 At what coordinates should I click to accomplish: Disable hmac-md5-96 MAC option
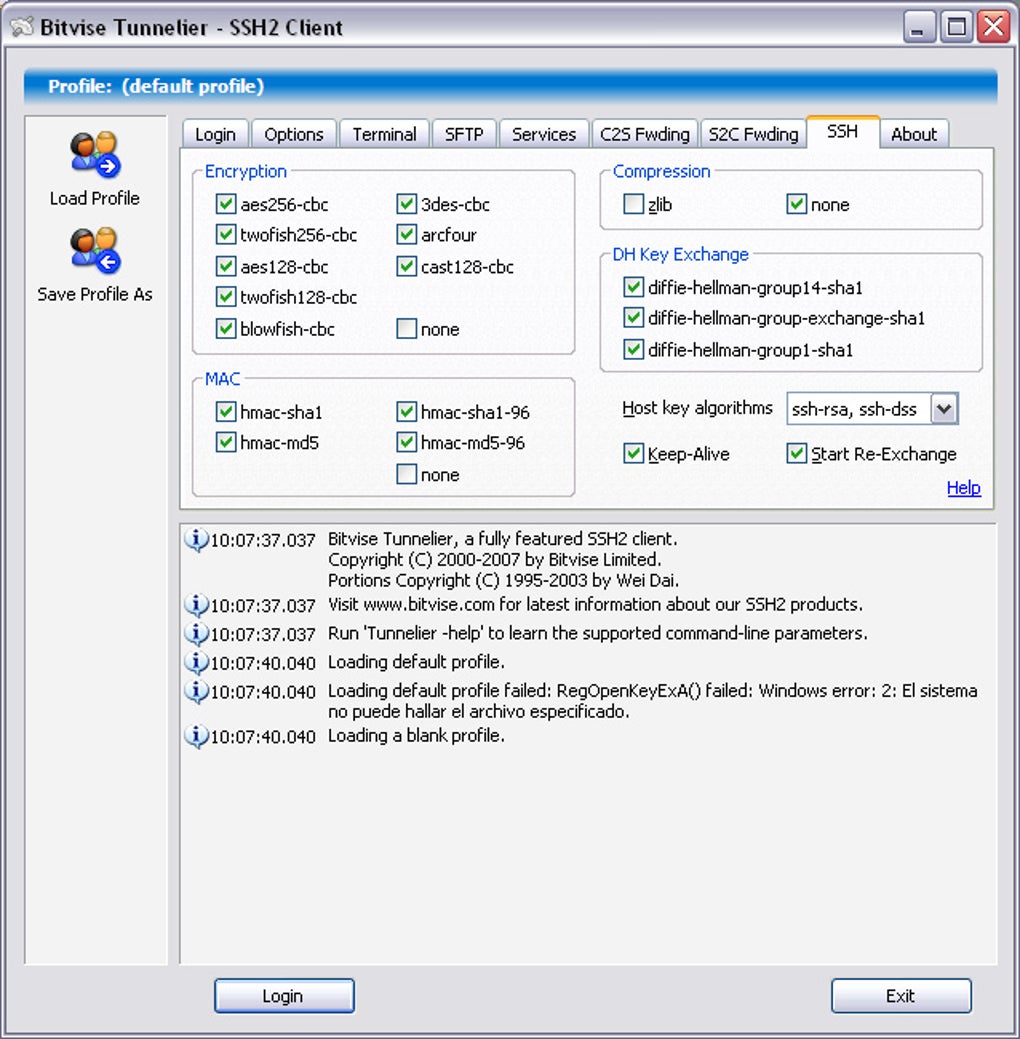click(406, 442)
